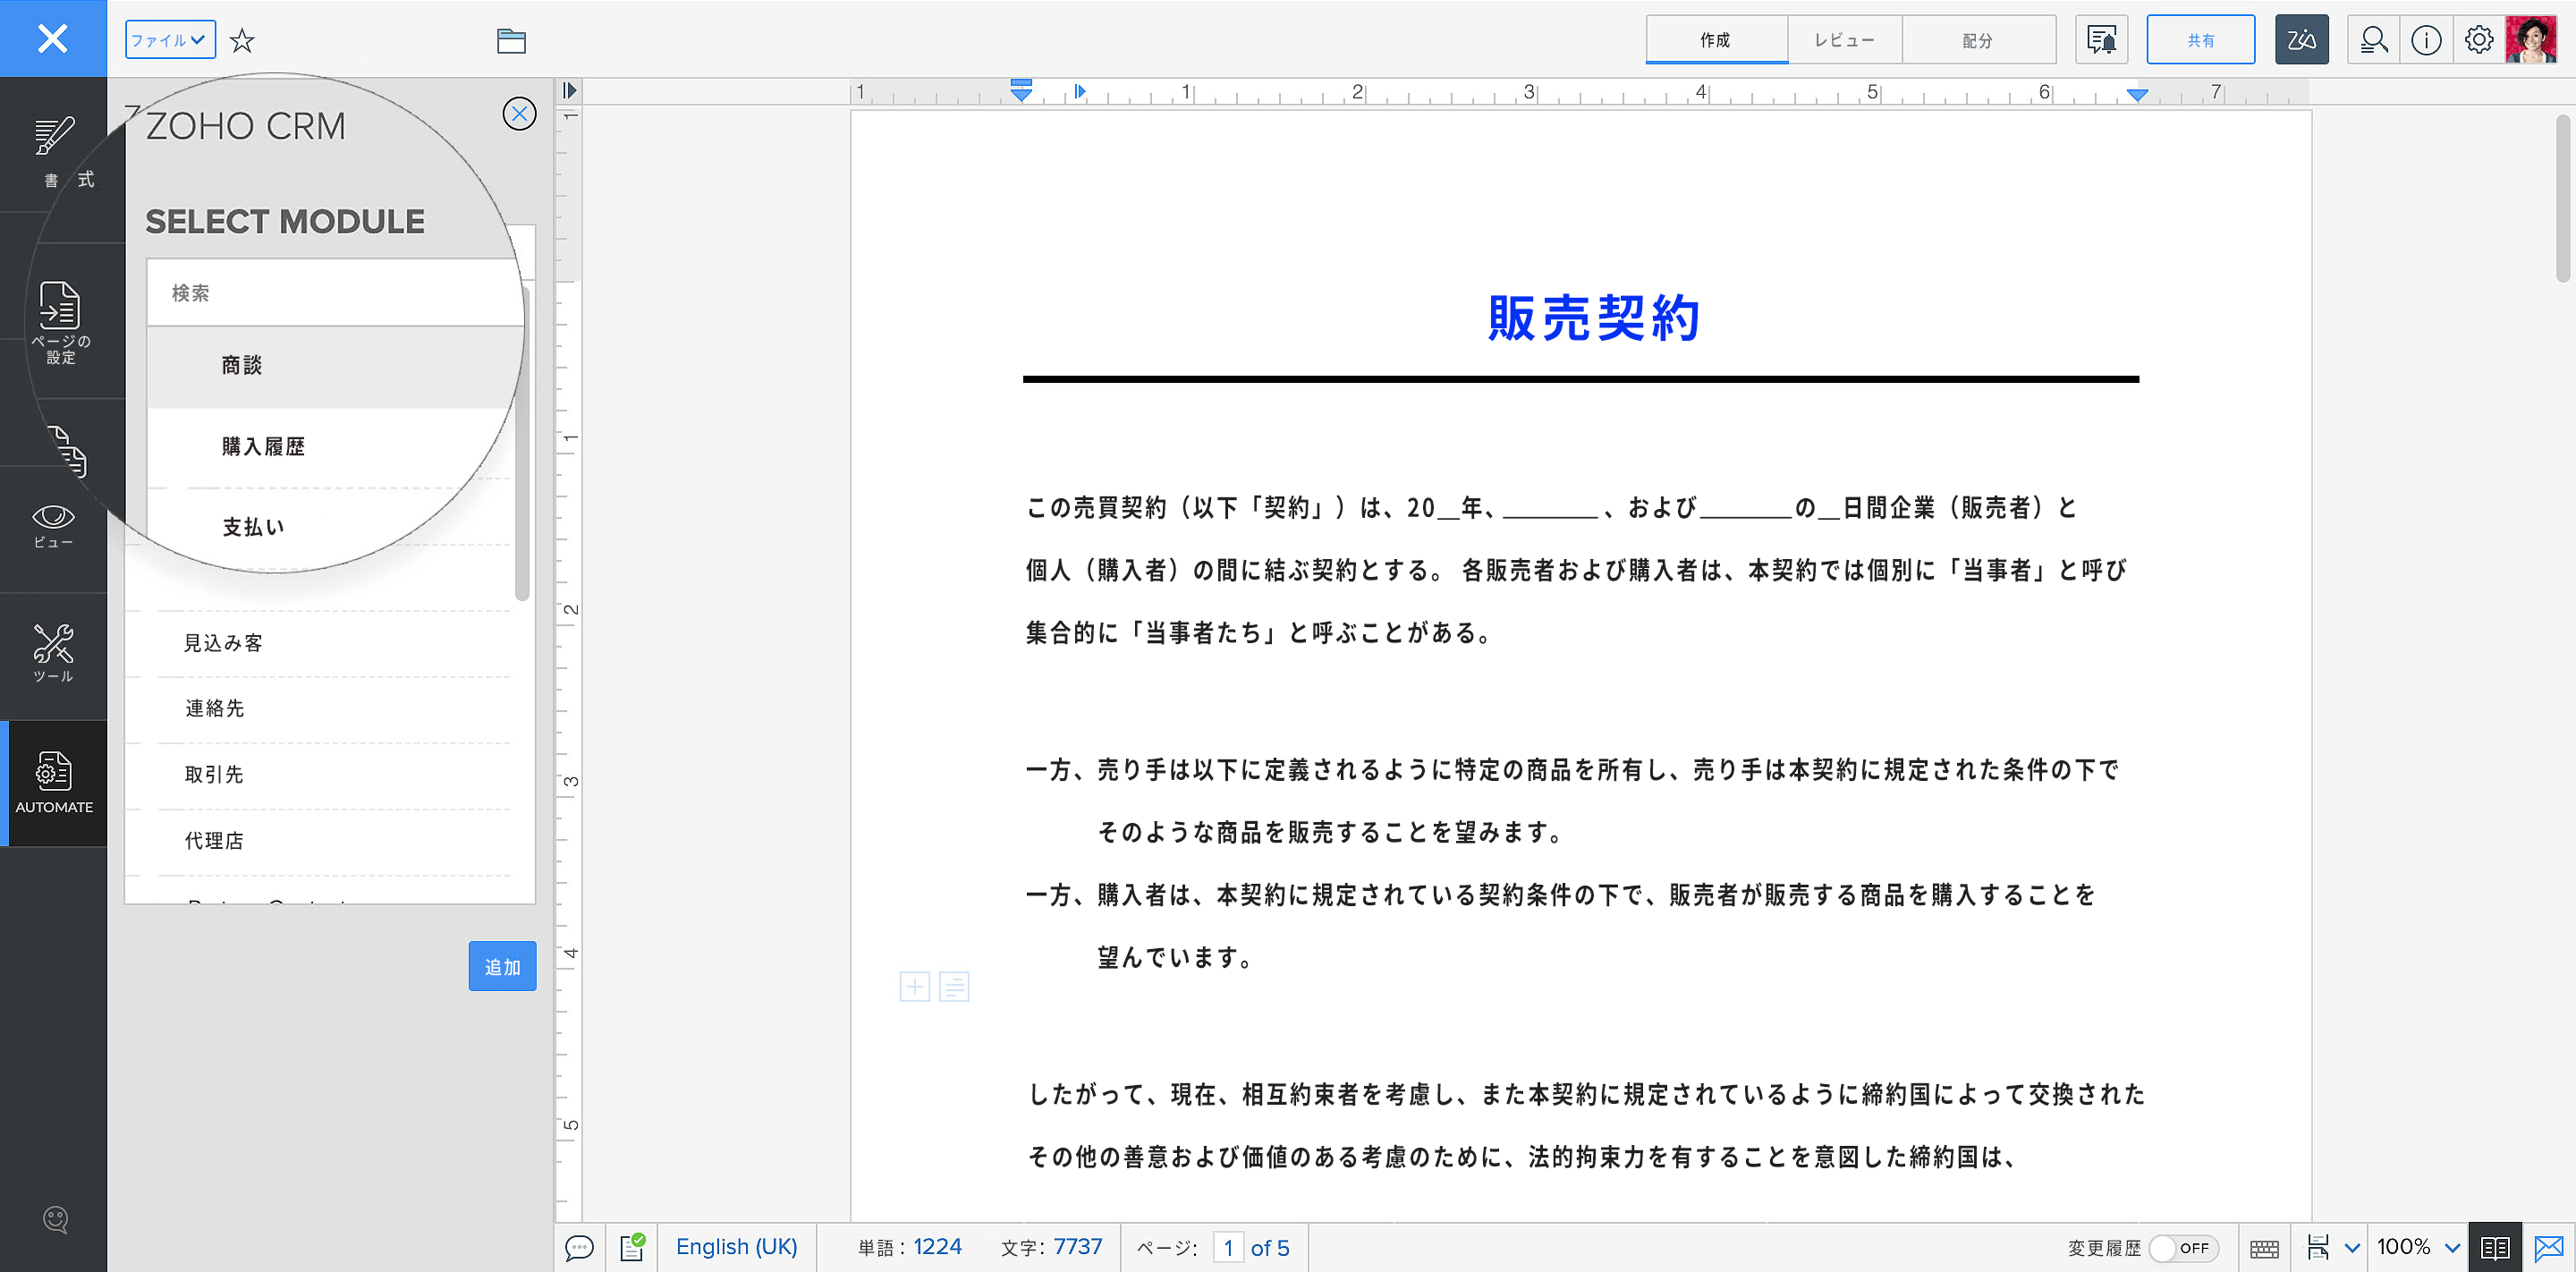Open the Zia assistant icon
Viewport: 2576px width, 1272px height.
click(x=2301, y=40)
